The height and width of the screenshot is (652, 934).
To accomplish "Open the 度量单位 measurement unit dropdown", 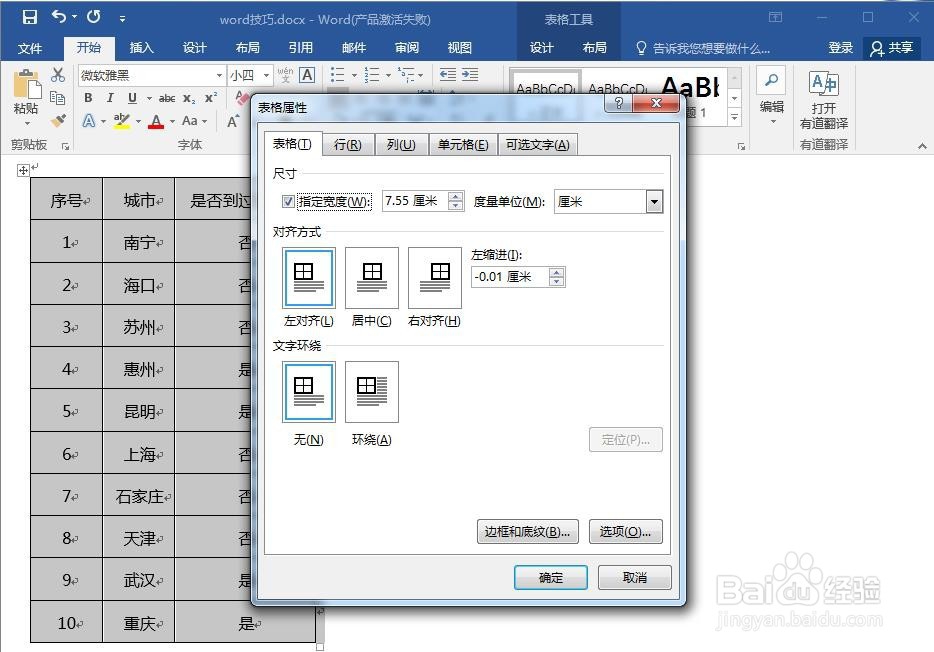I will (653, 201).
